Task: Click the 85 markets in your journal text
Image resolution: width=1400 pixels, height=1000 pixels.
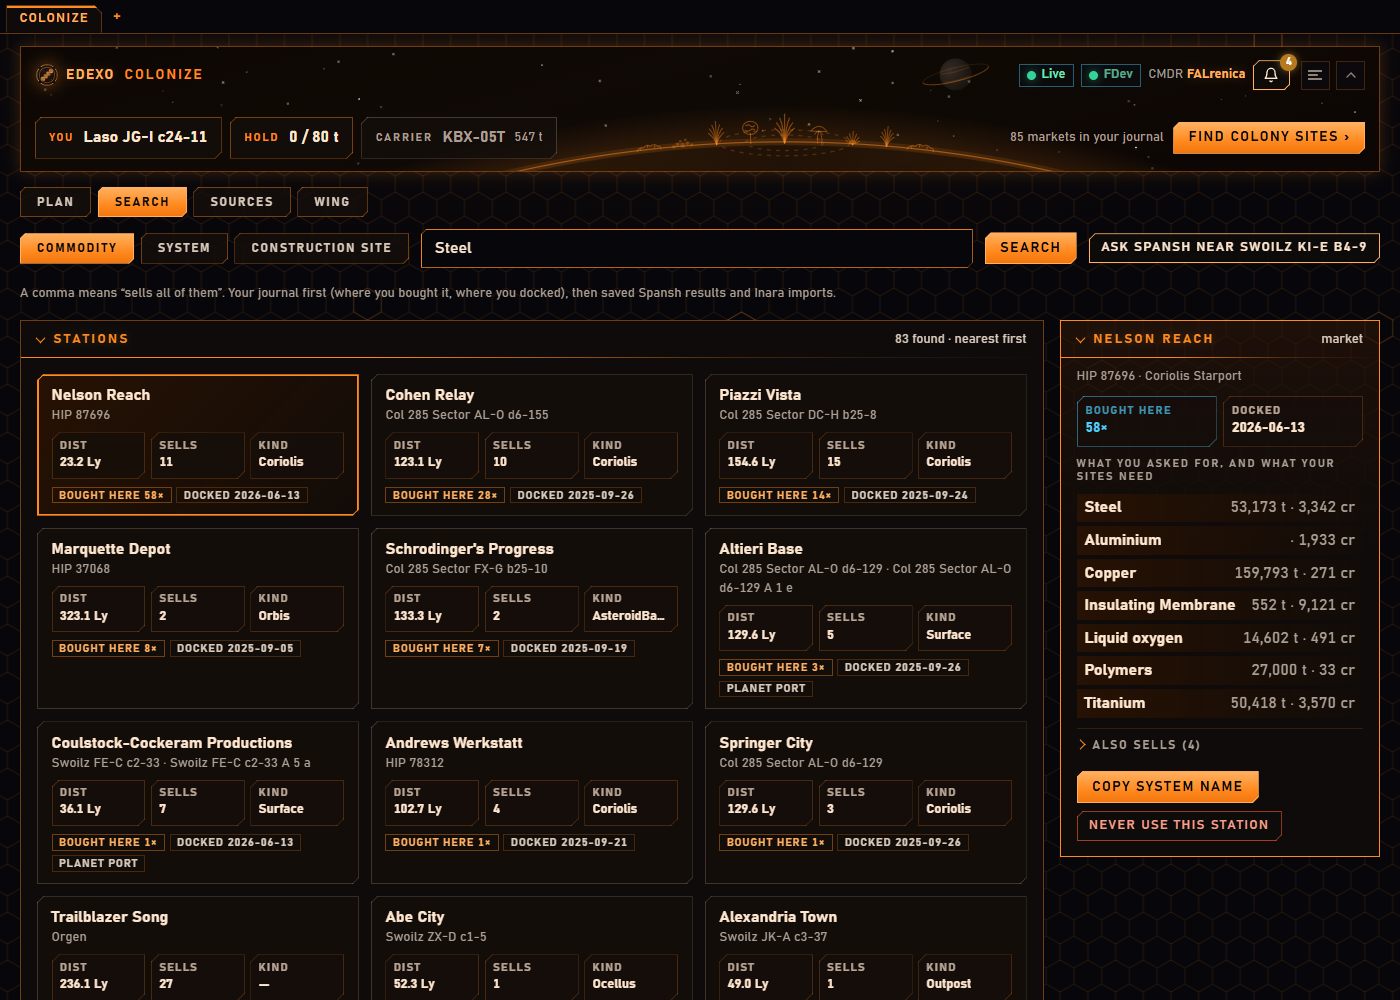Action: pos(1087,137)
